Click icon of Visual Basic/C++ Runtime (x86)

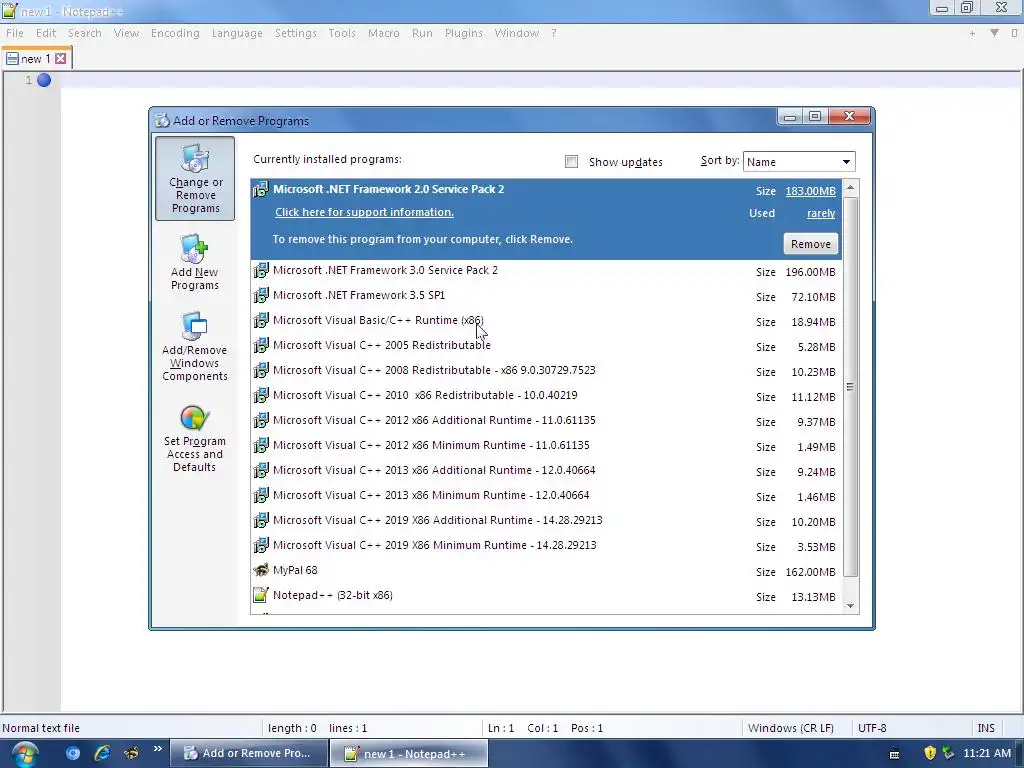[261, 320]
